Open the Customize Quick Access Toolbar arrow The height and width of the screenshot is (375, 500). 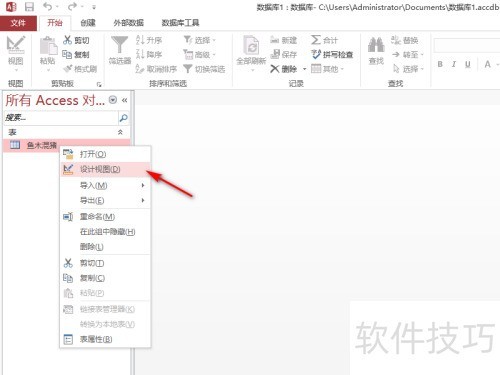point(94,7)
